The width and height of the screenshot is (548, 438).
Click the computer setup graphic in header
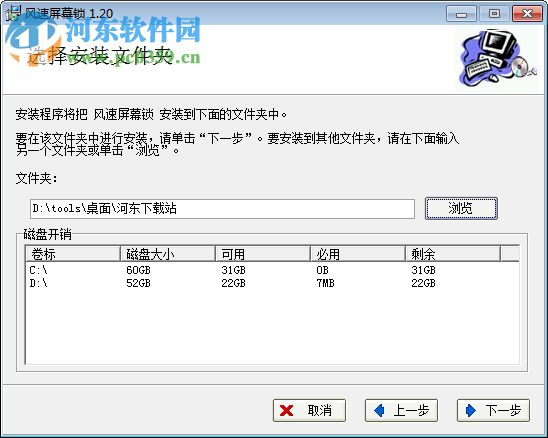click(498, 58)
